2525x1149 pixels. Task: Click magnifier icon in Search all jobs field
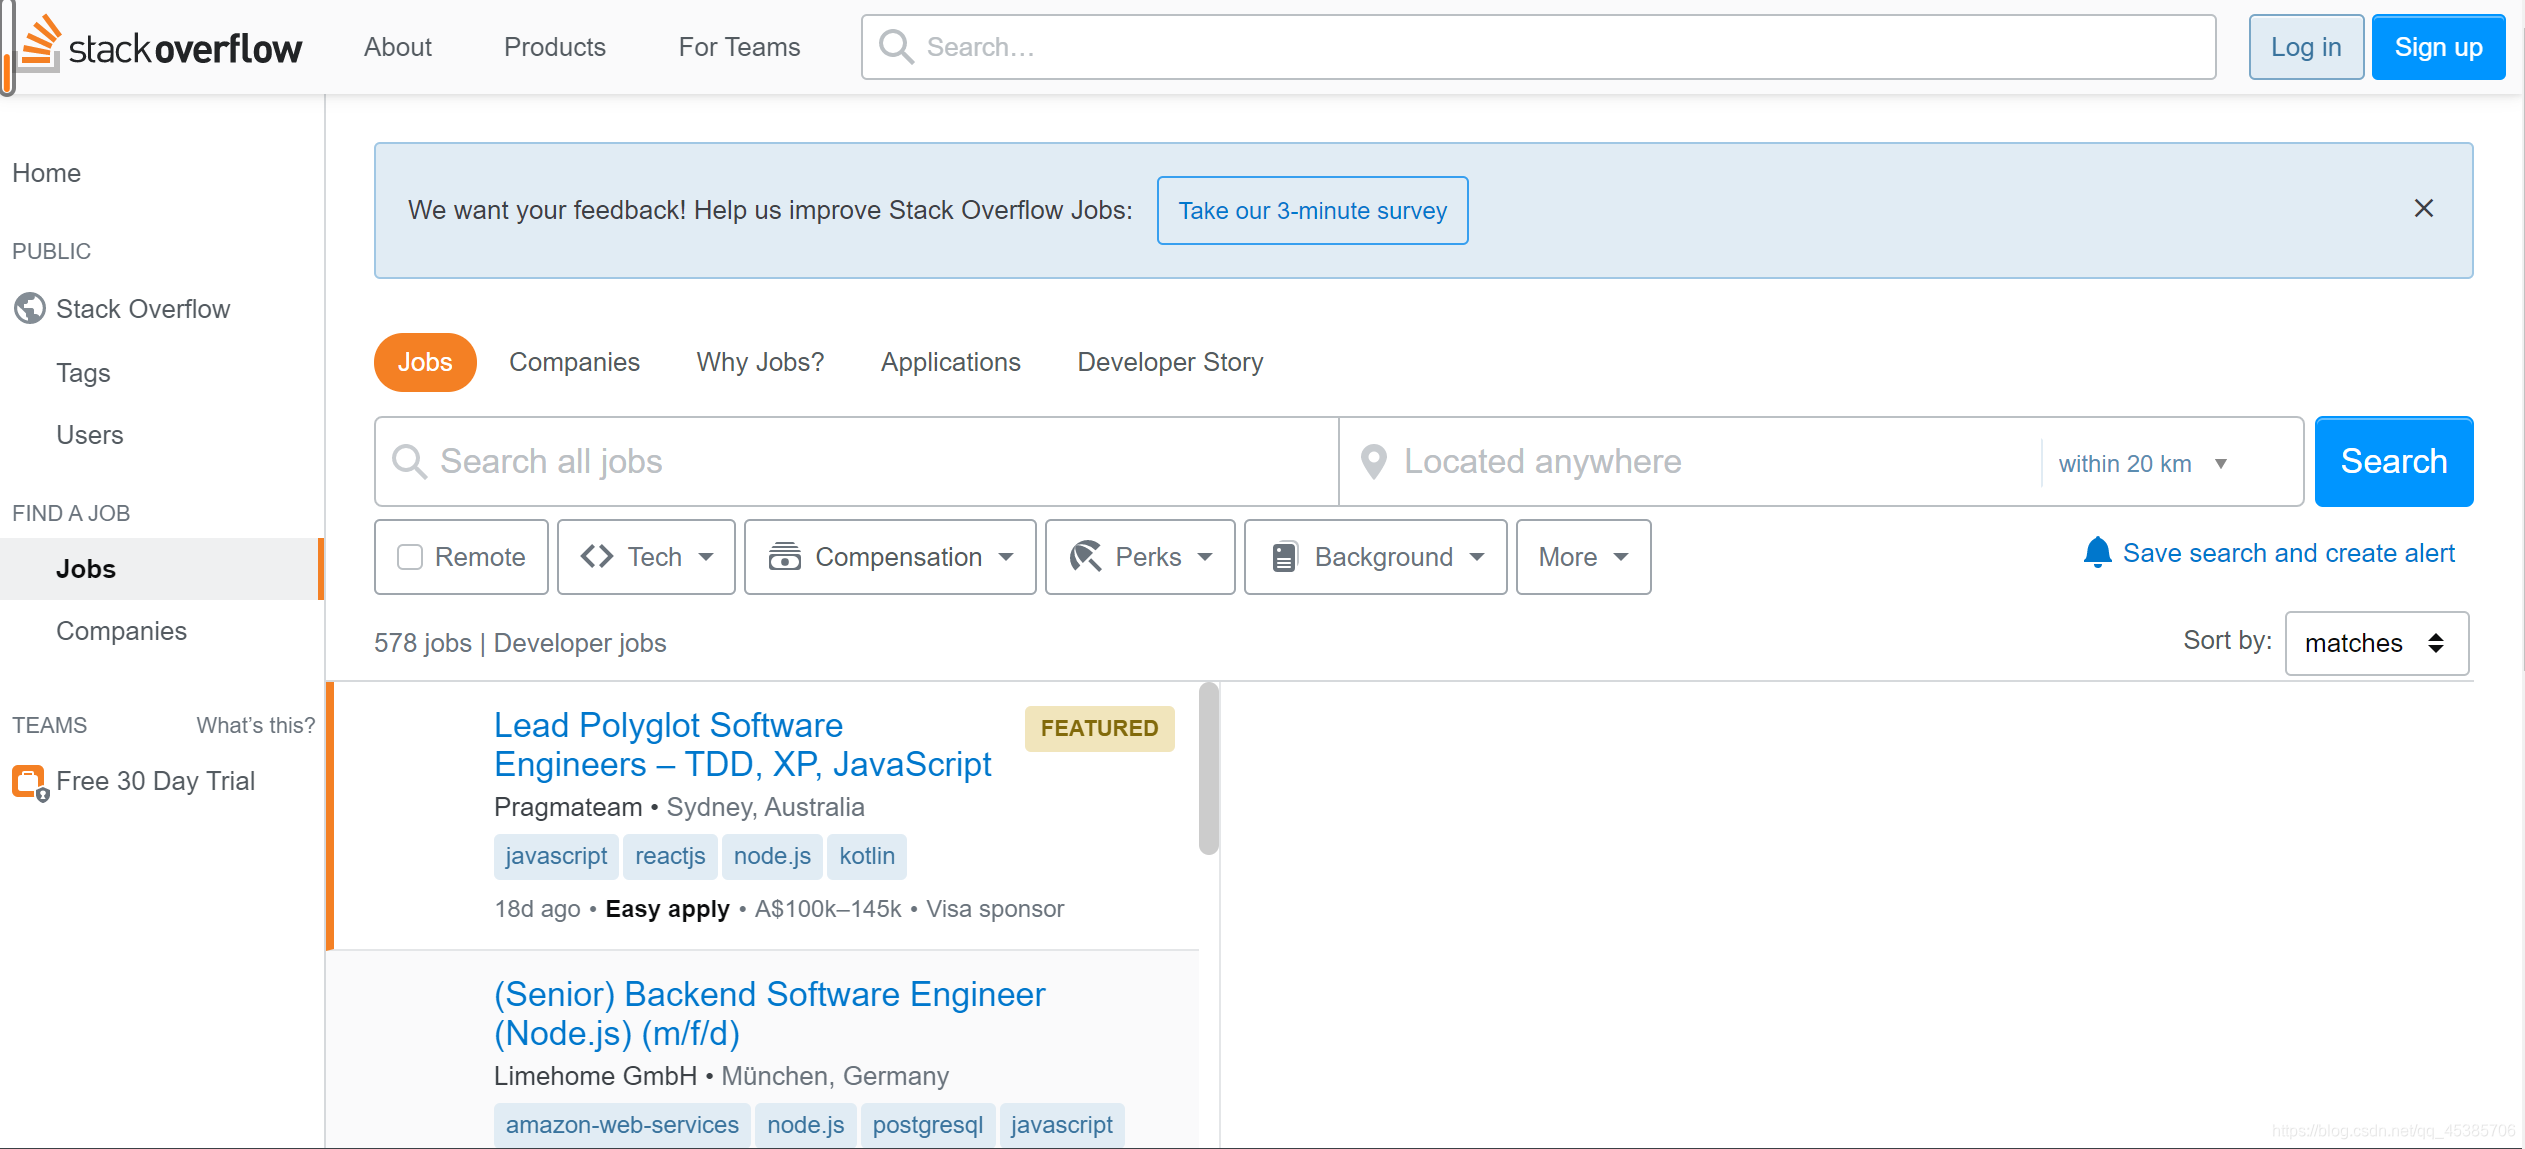pos(409,462)
